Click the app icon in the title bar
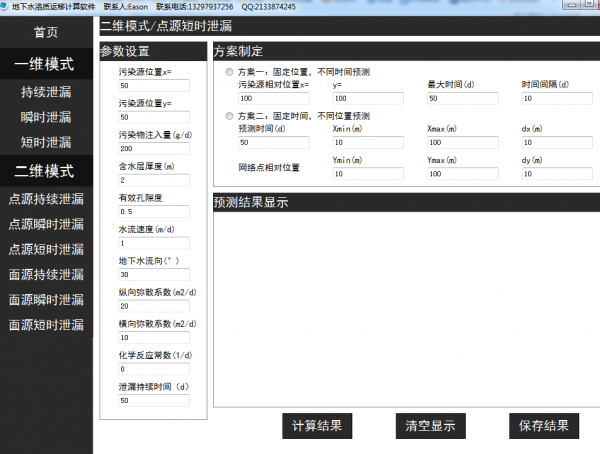Viewport: 600px width, 454px height. (5, 6)
